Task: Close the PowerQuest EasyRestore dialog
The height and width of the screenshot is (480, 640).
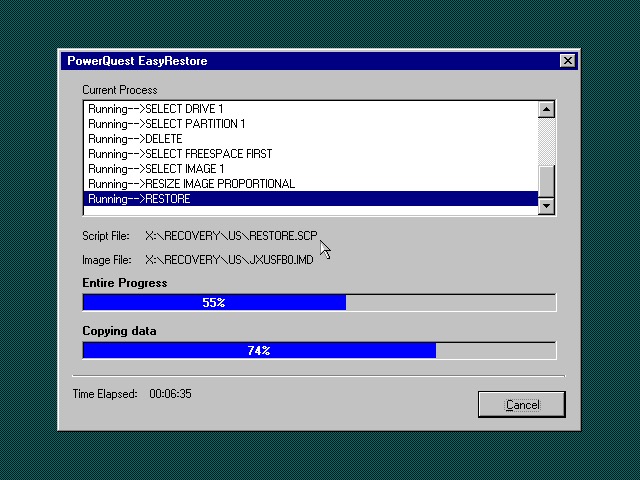Action: point(568,61)
